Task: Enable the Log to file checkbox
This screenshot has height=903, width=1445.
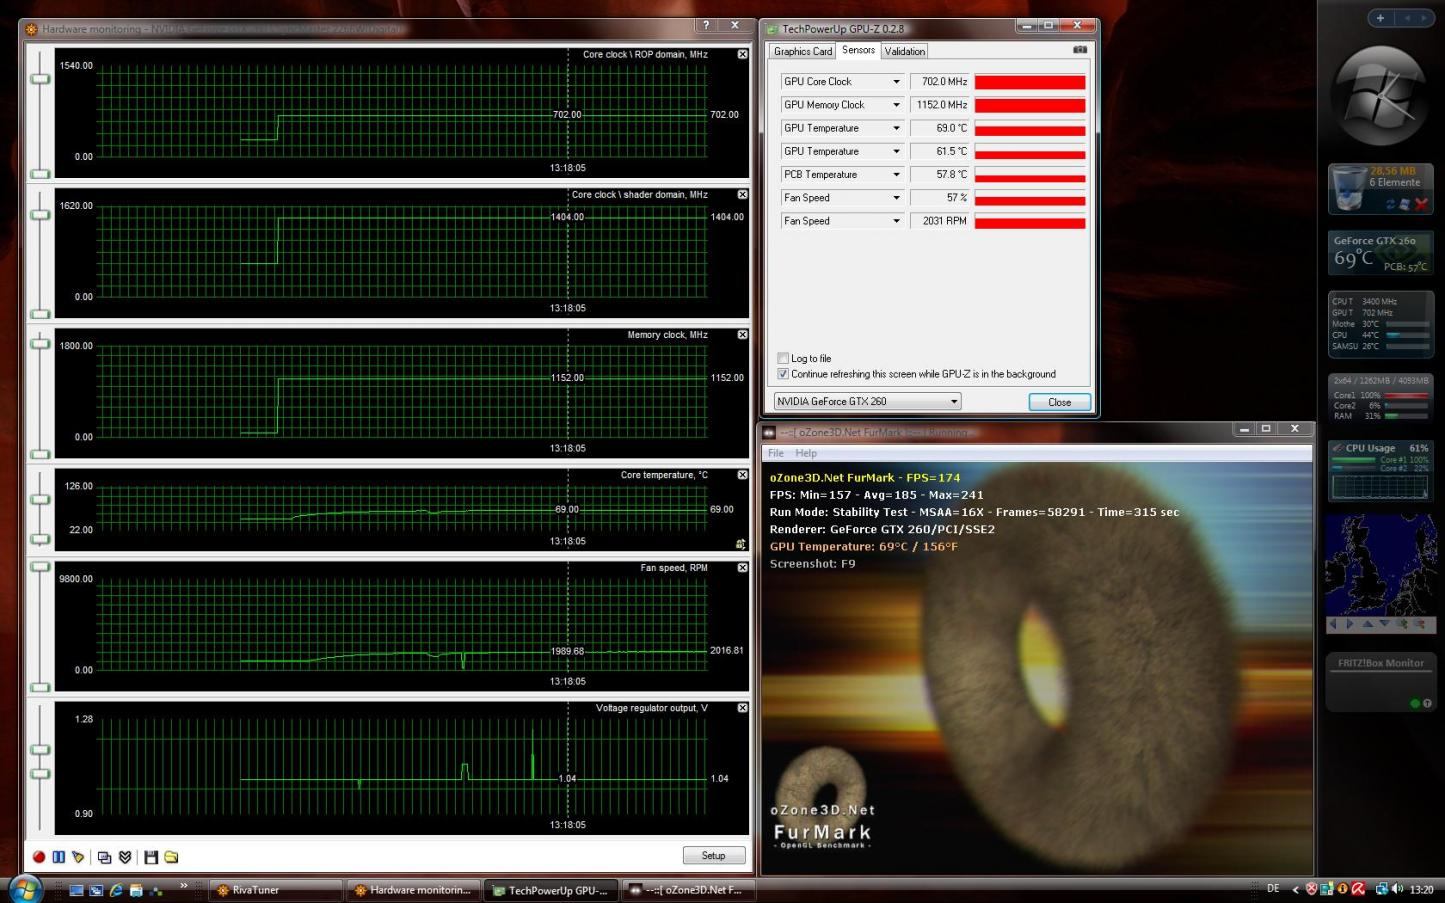Action: point(783,358)
